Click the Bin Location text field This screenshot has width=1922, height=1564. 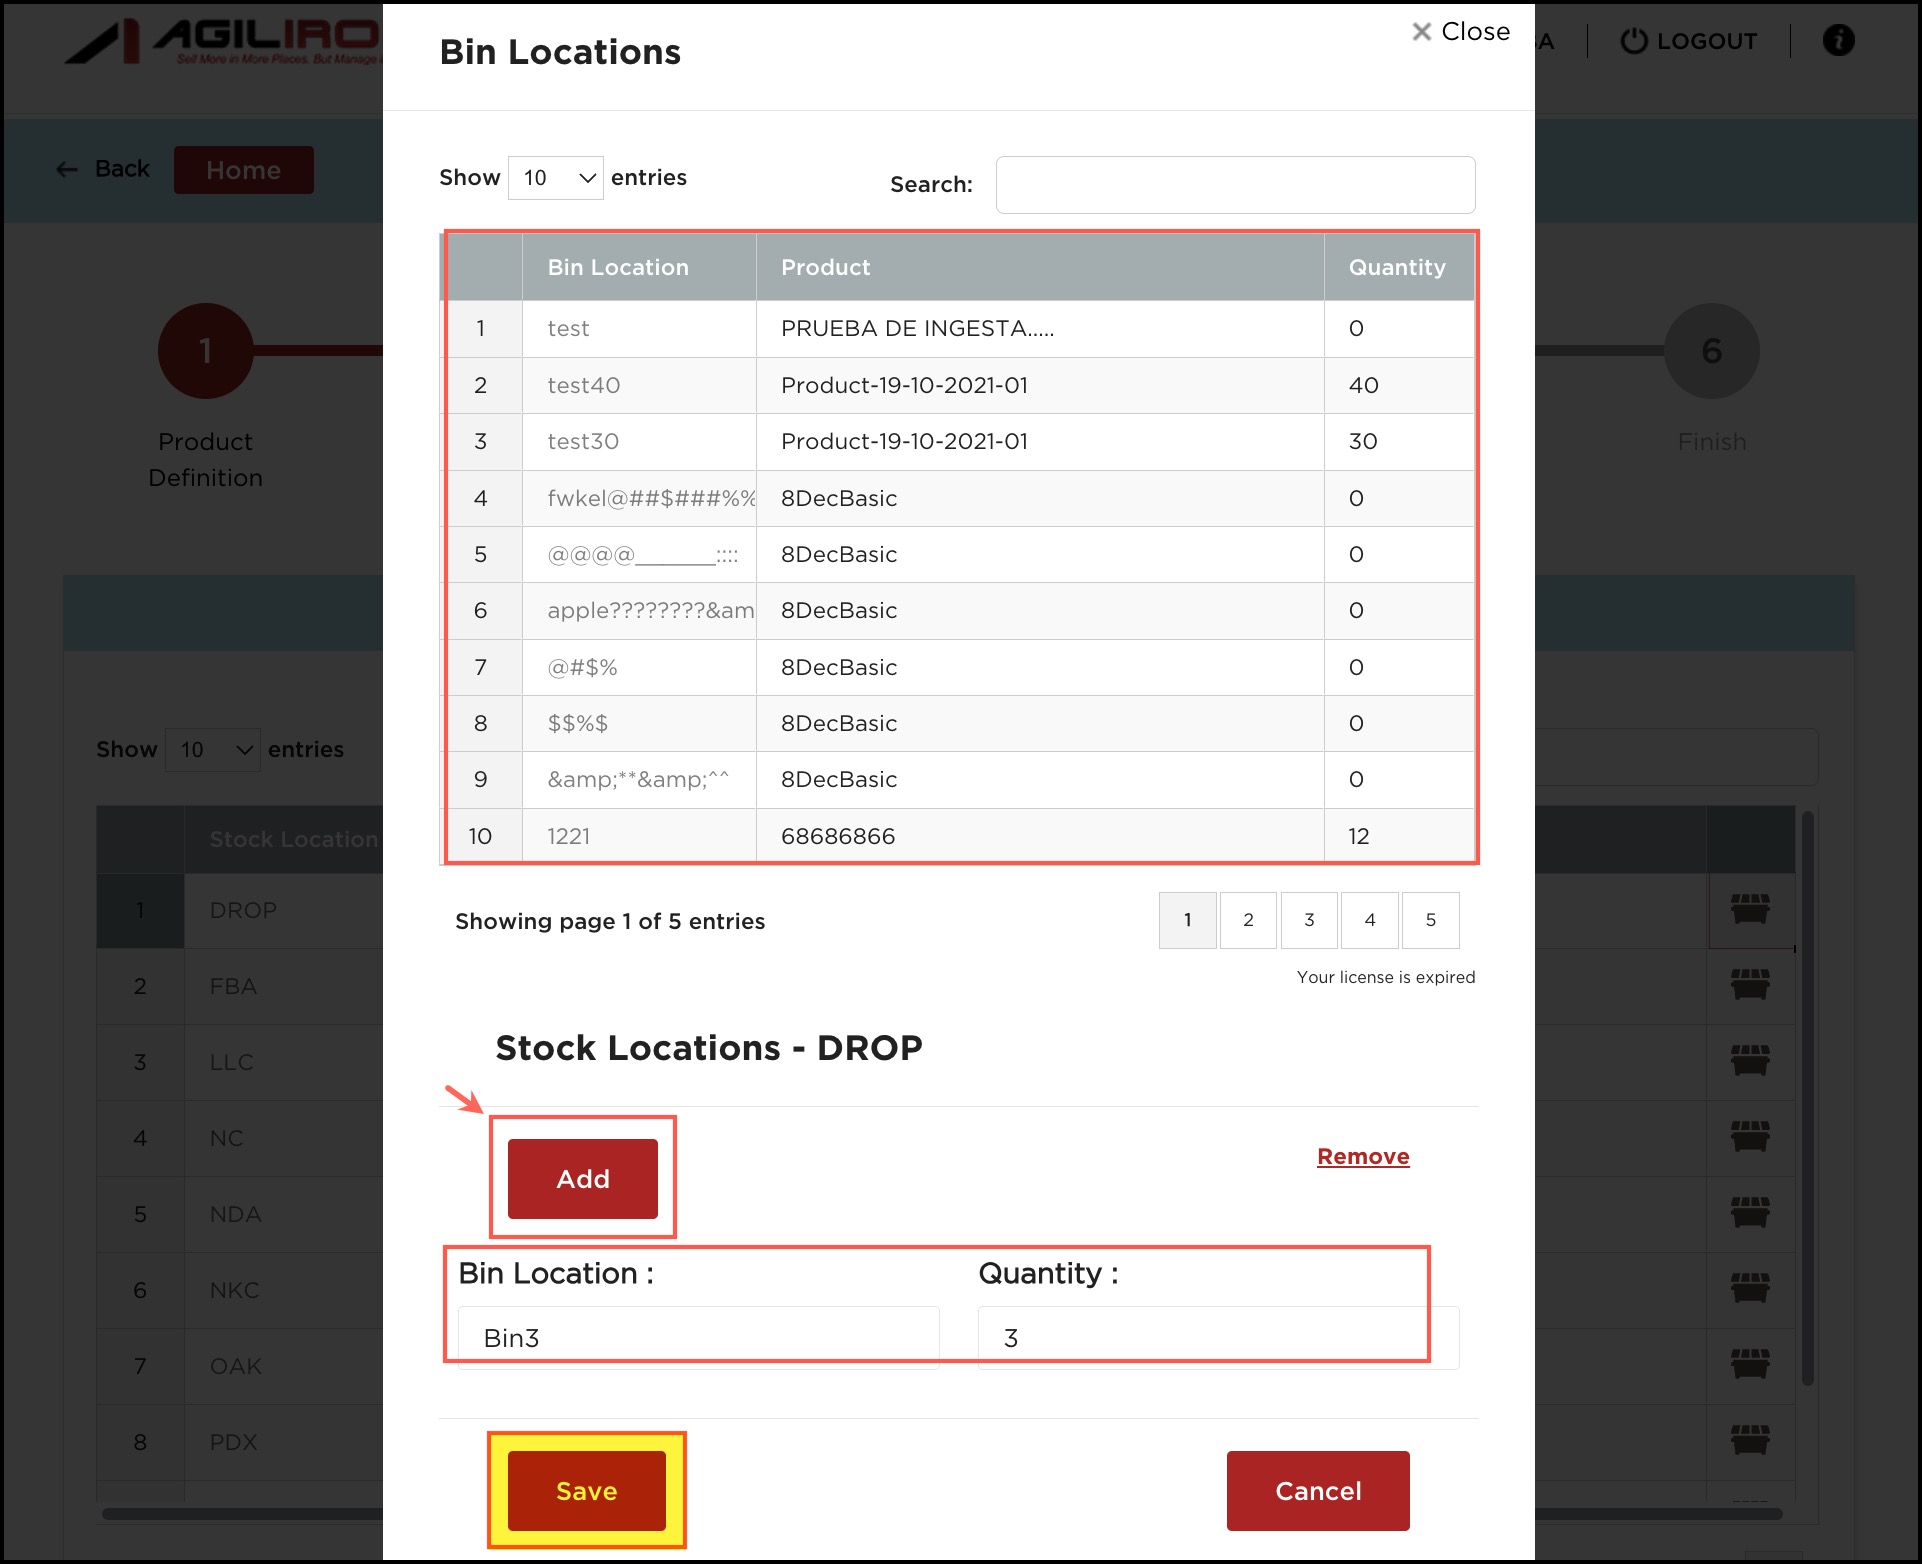(x=698, y=1338)
